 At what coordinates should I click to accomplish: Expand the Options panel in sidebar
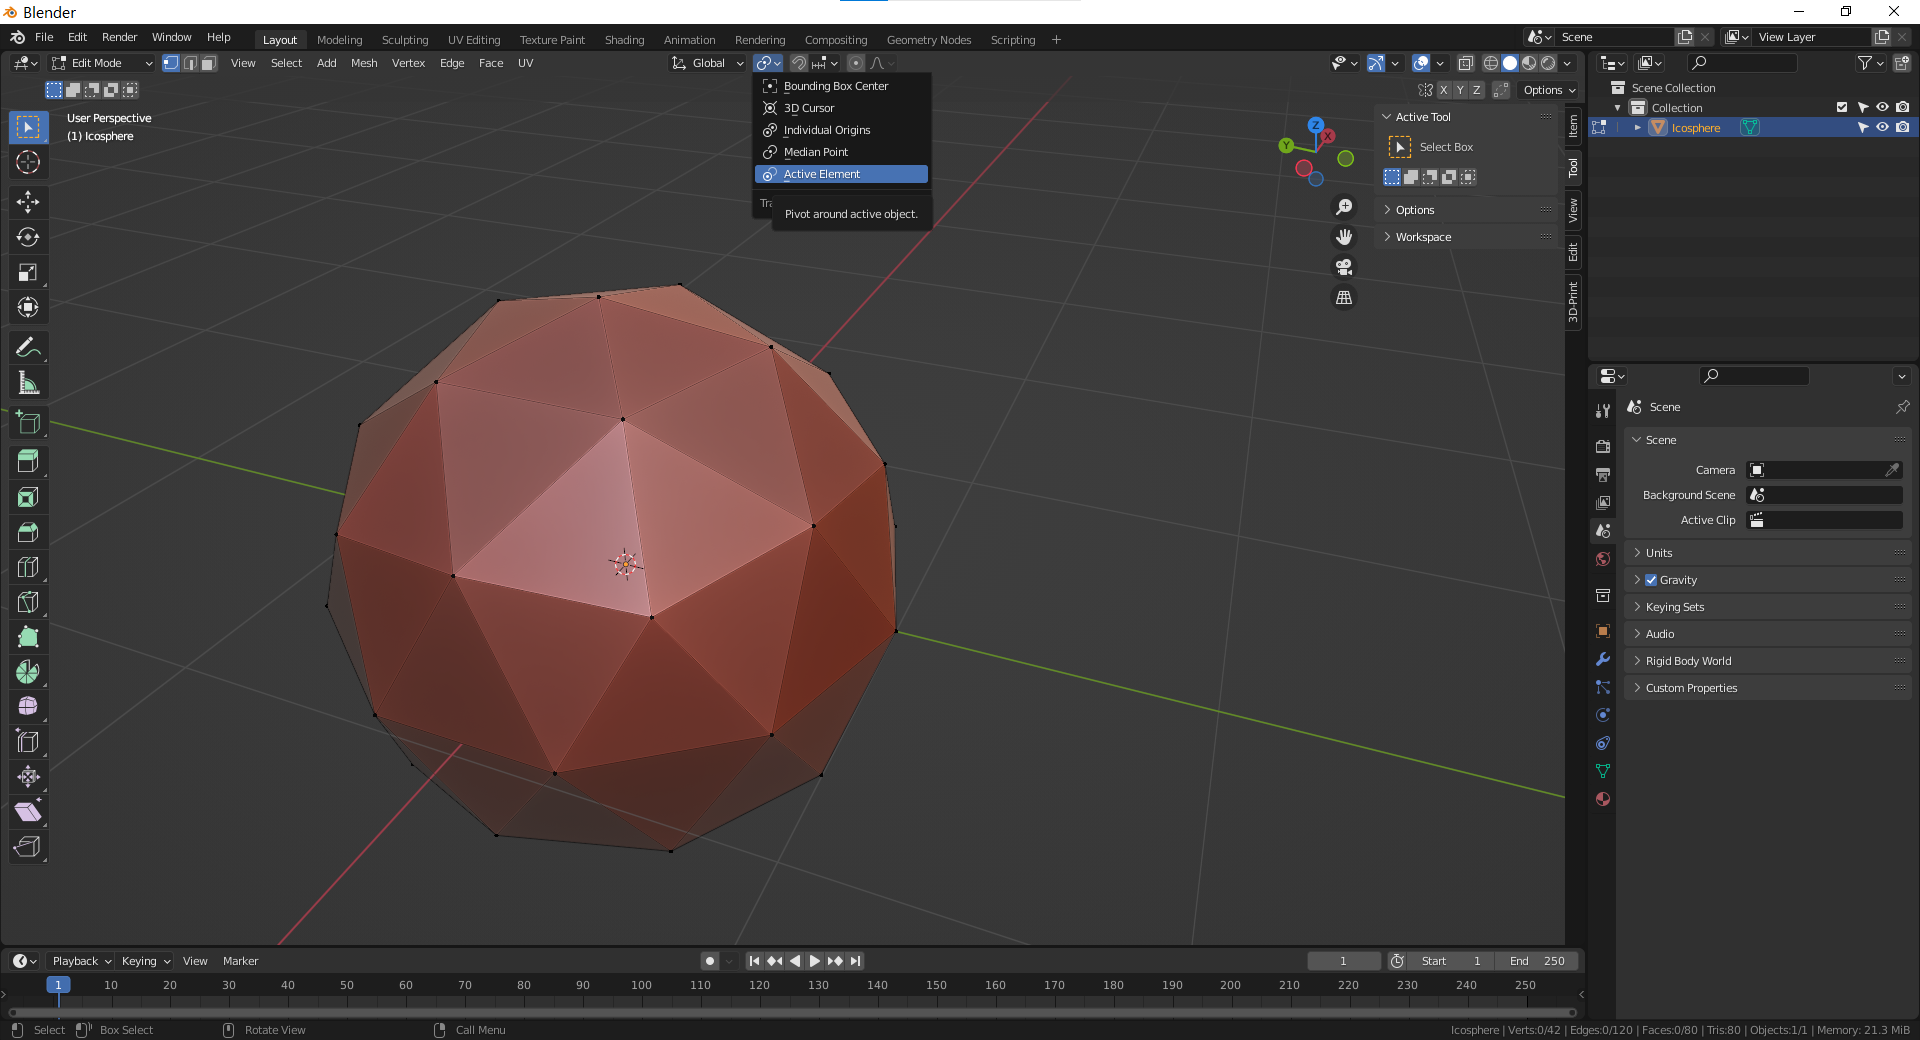point(1467,210)
